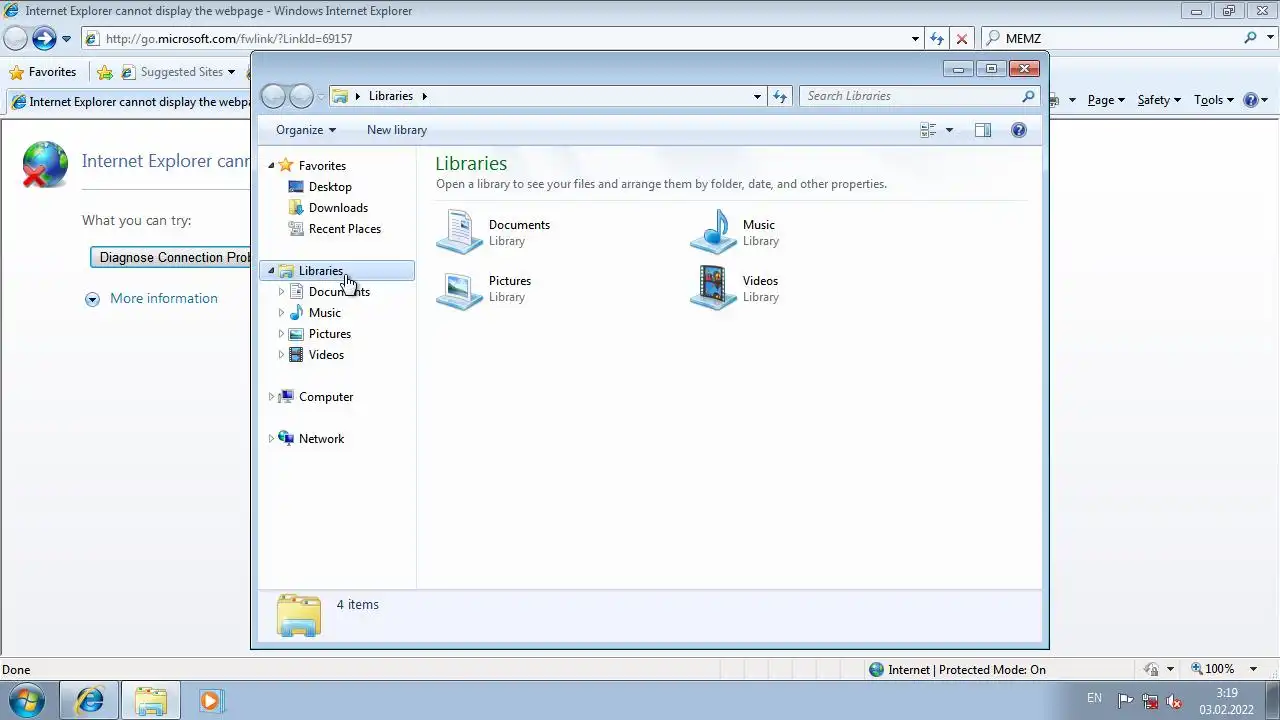Click the New library button
Screen dimensions: 1280x720
397,130
